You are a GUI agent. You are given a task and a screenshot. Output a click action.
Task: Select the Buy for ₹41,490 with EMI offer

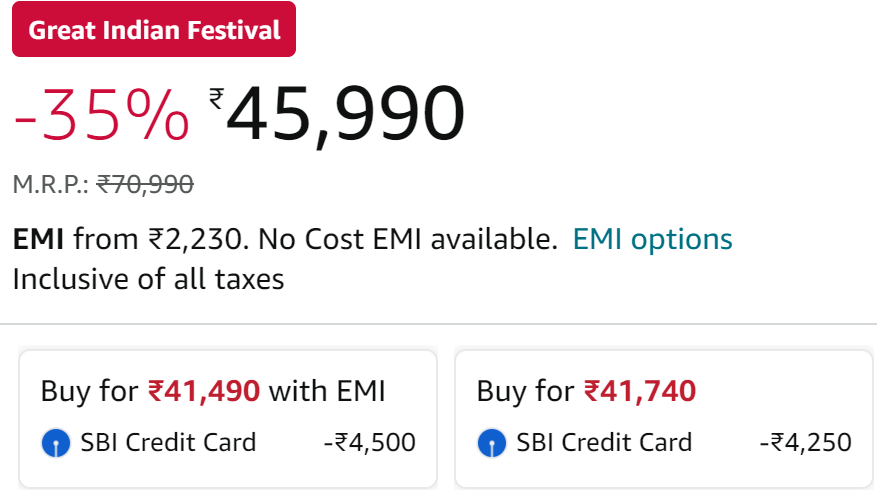[x=228, y=420]
